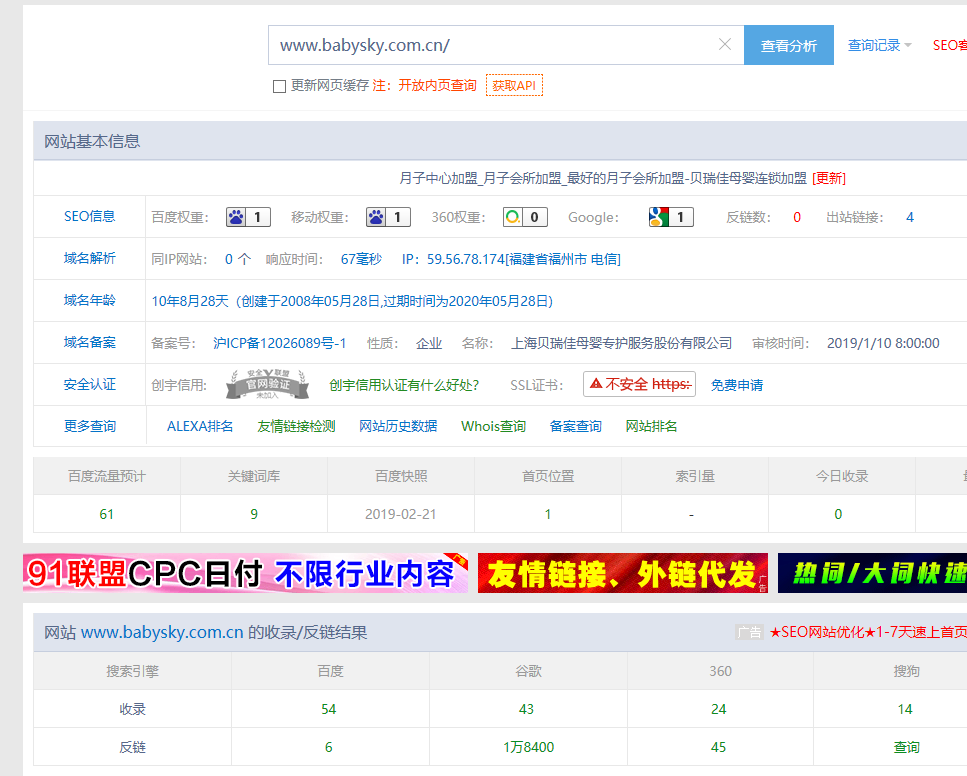Click the 网站历史数据 link

click(x=398, y=426)
